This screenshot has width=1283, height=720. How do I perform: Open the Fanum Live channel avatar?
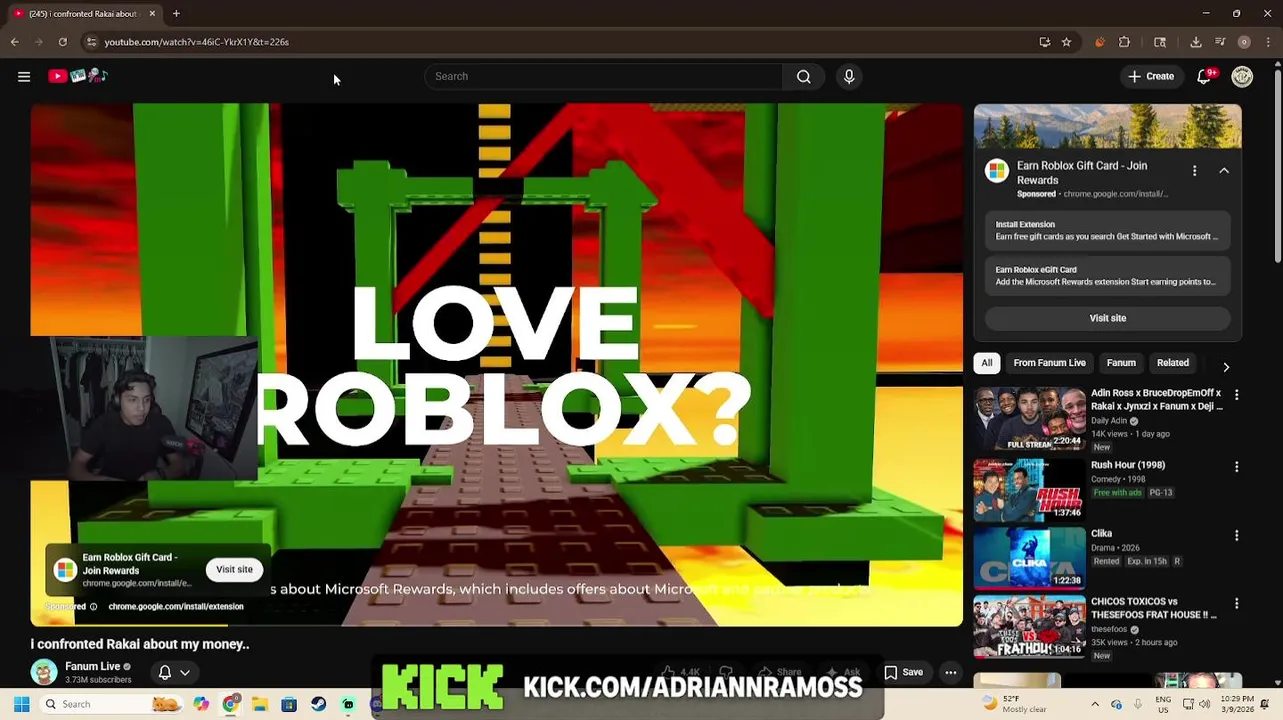tap(44, 672)
